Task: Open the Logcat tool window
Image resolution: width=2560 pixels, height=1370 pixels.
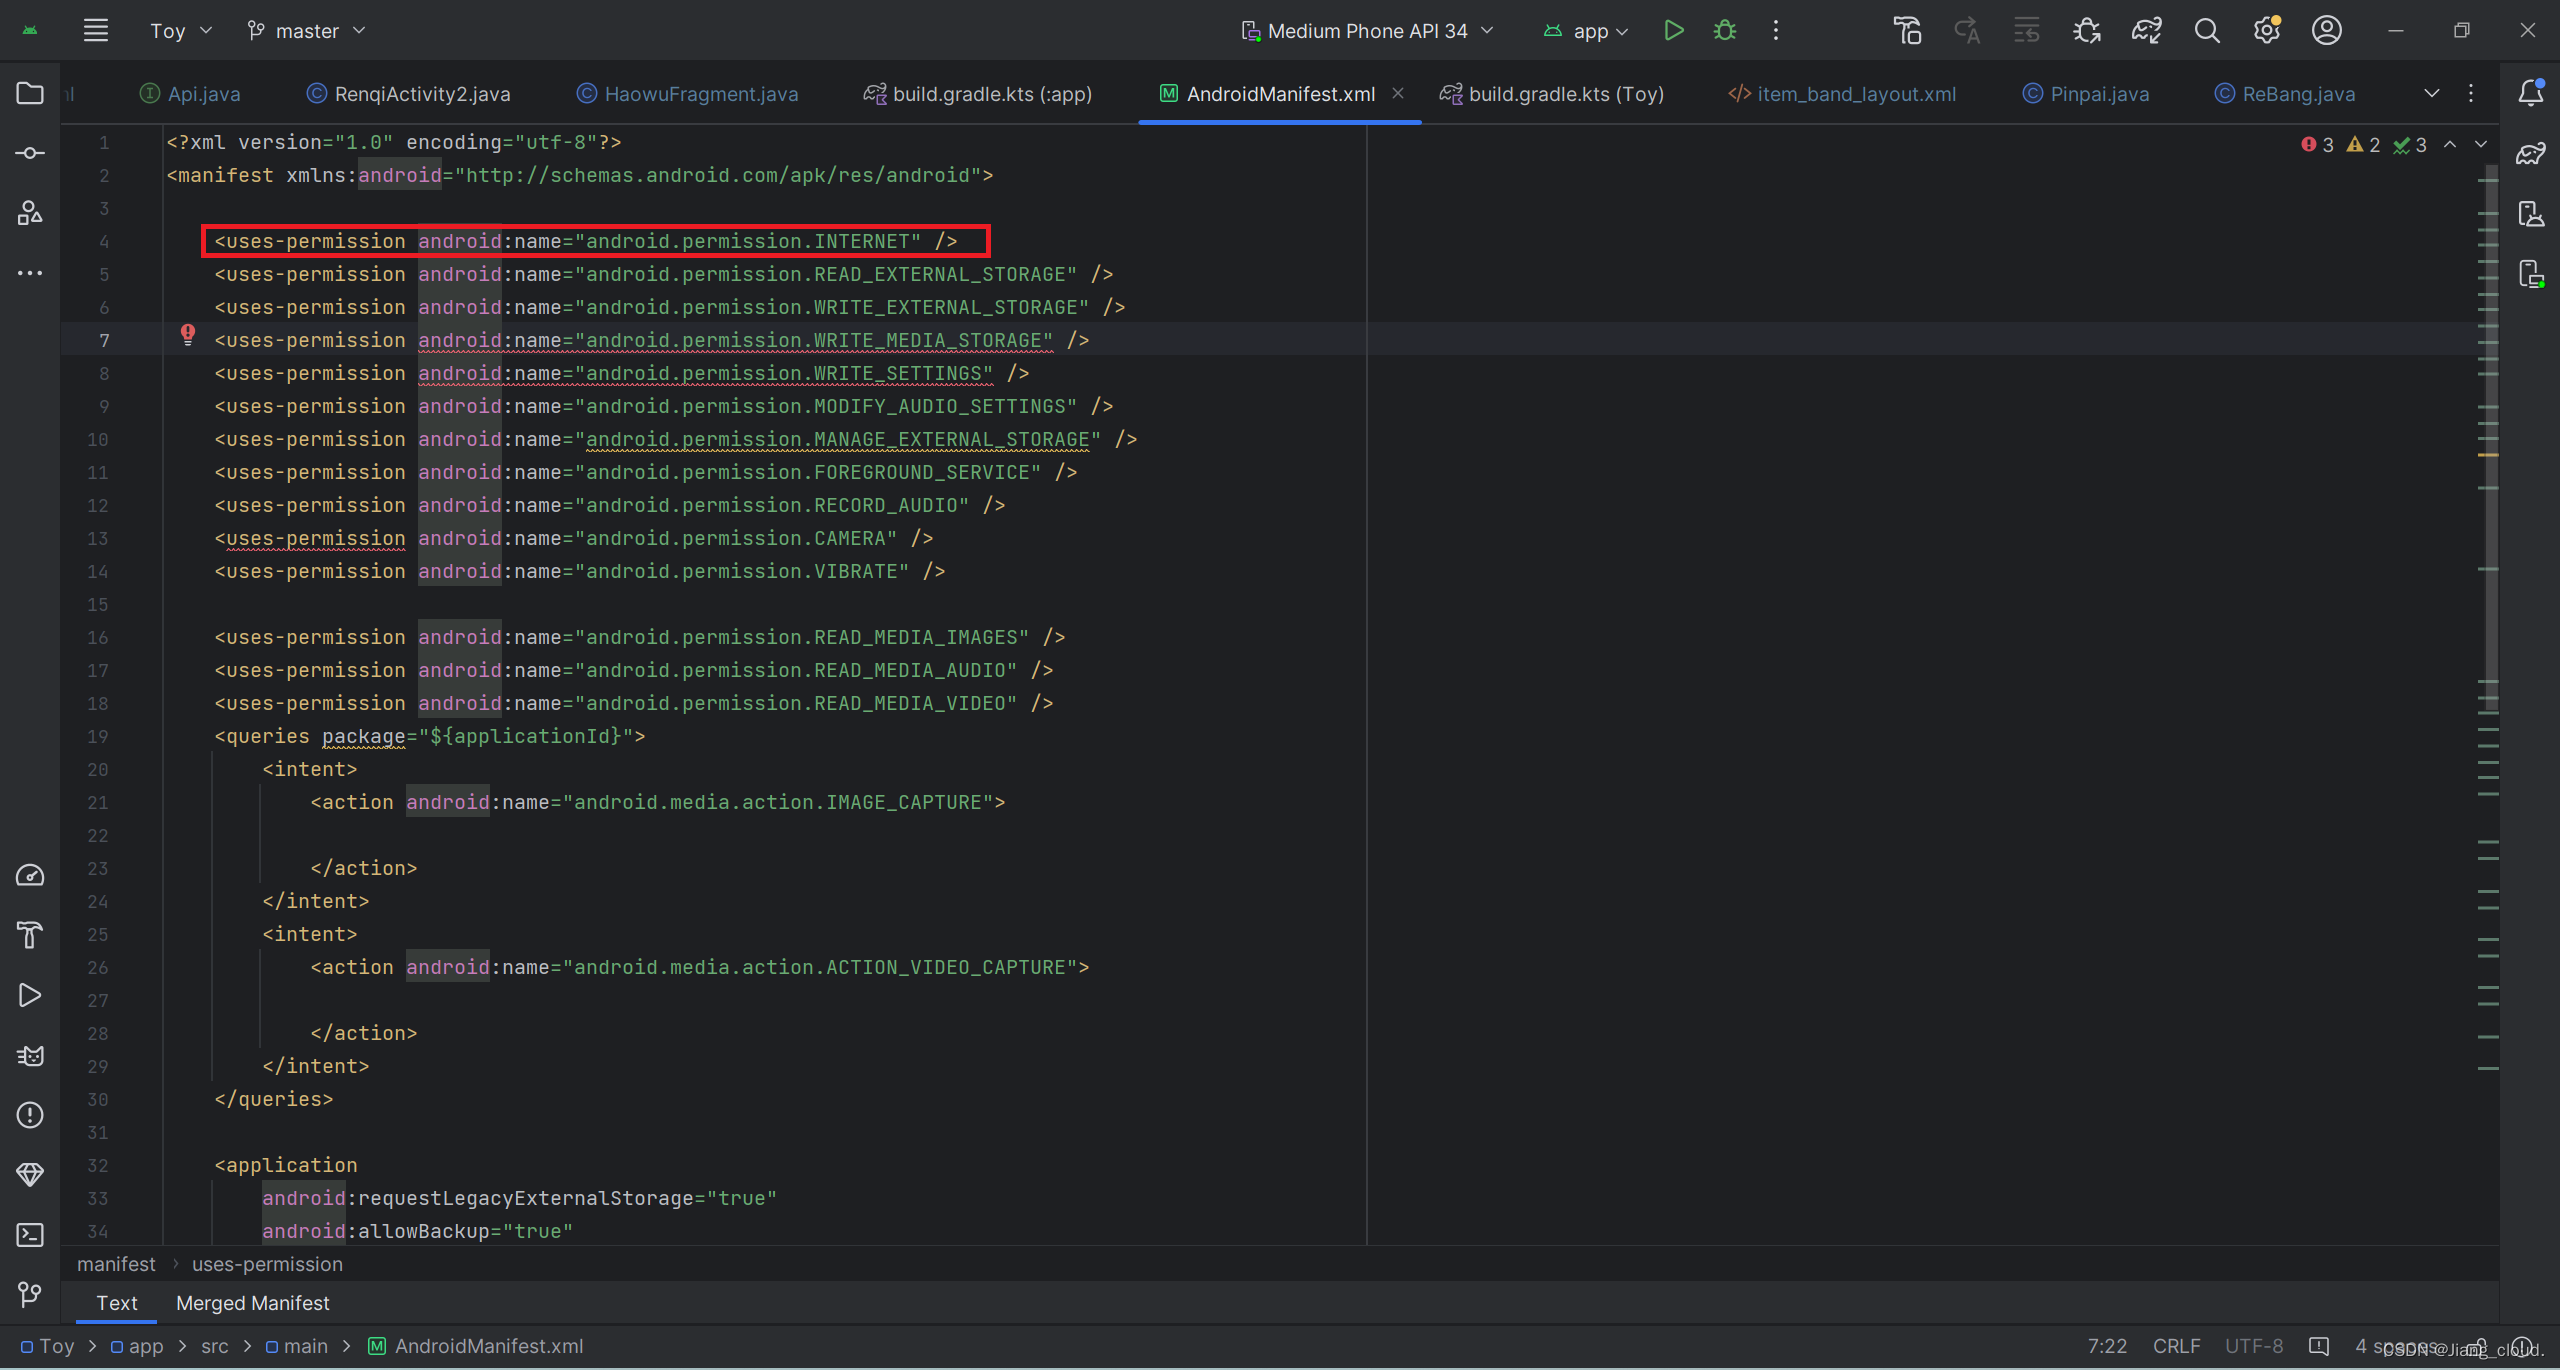Action: coord(29,1055)
